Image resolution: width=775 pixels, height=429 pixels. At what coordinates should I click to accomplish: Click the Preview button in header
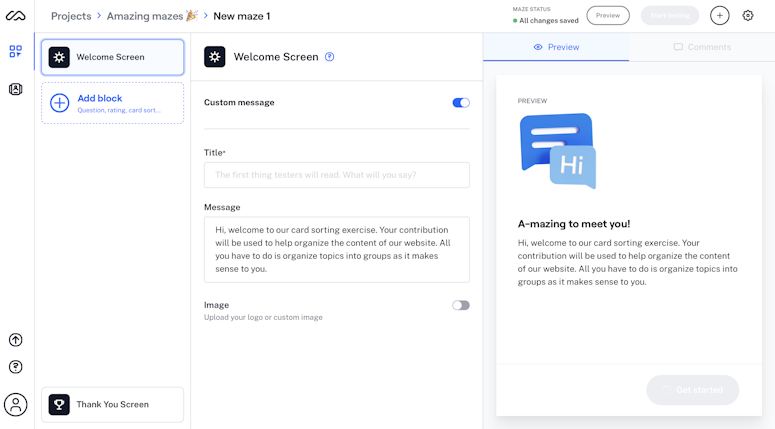[x=608, y=15]
